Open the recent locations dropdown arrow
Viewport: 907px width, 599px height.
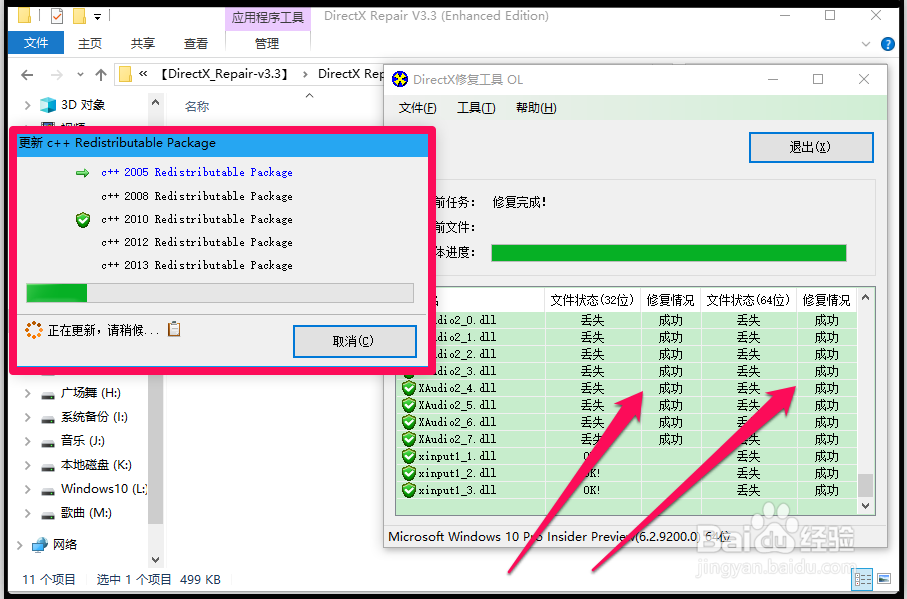pyautogui.click(x=80, y=75)
